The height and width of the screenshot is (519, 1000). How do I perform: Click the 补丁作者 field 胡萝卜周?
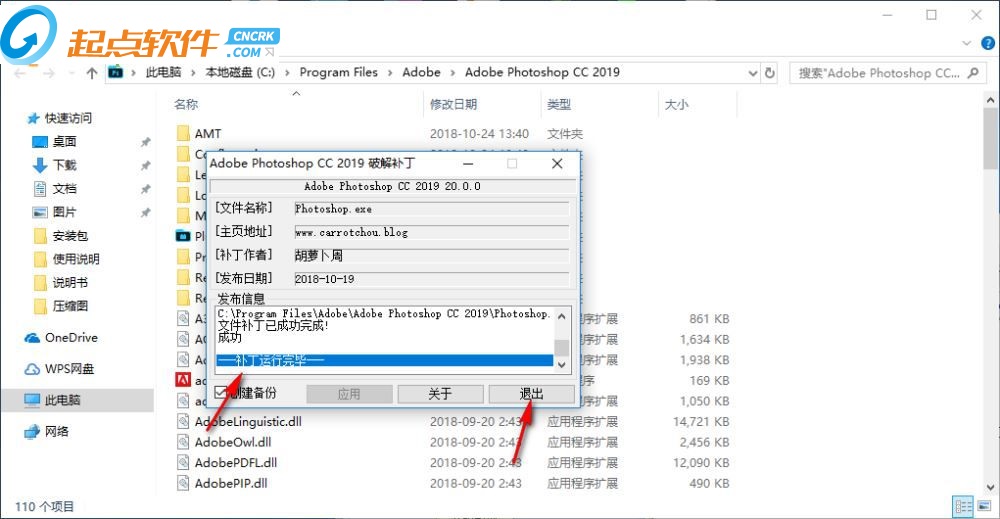(x=431, y=256)
